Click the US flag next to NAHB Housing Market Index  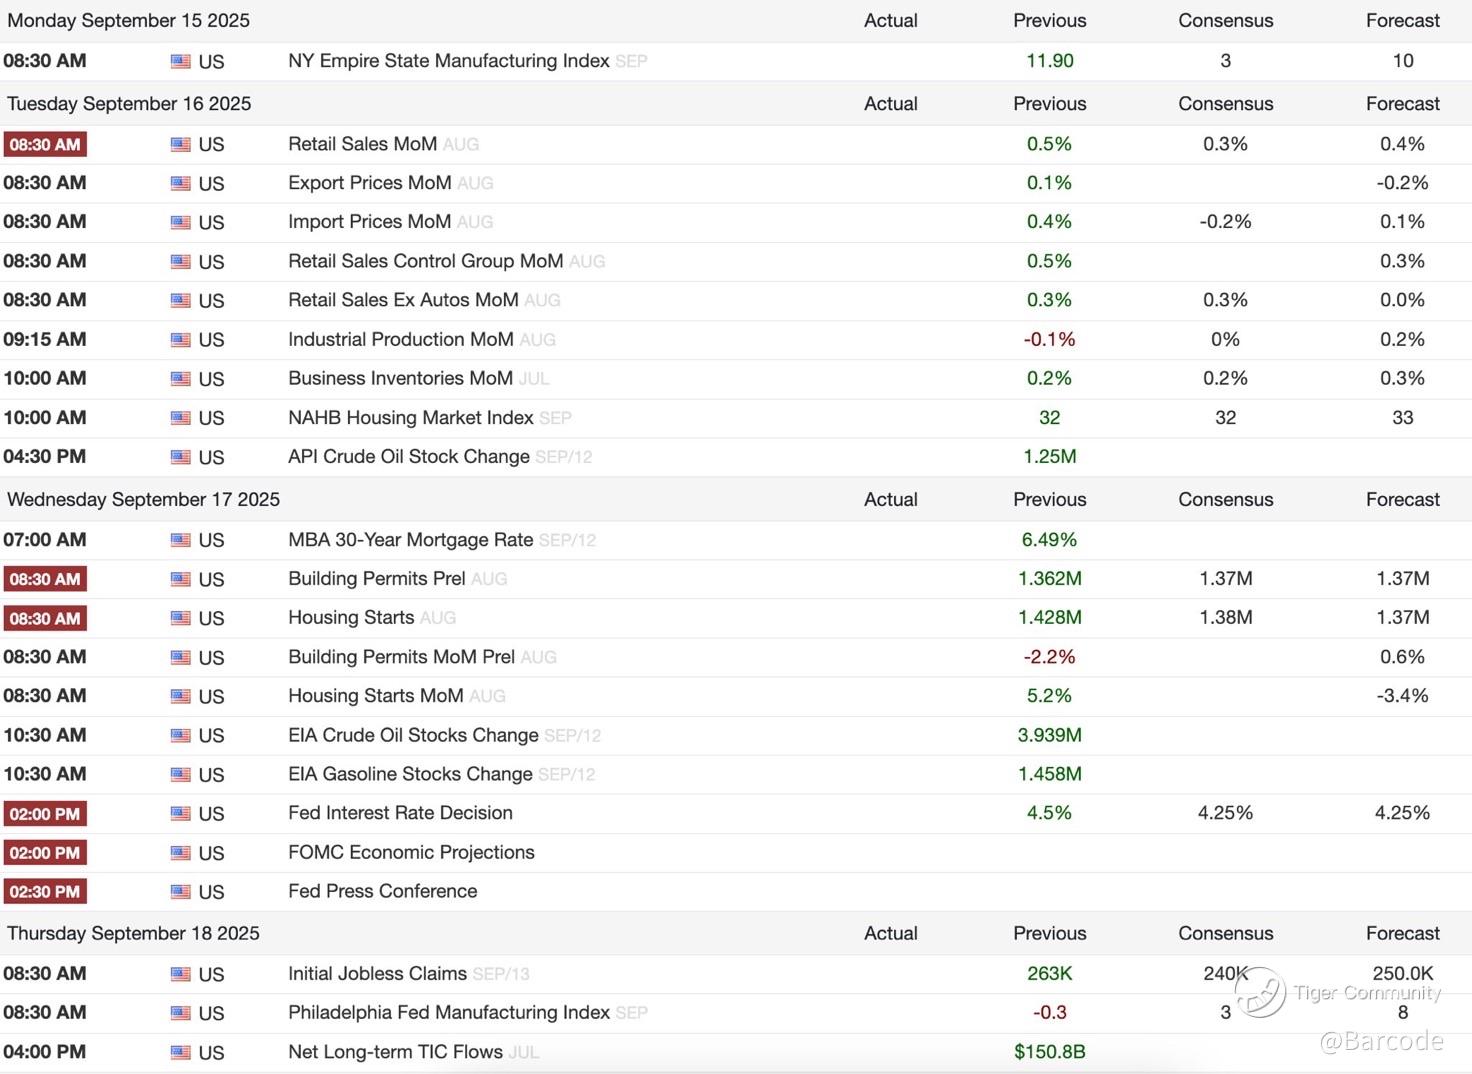tap(181, 418)
